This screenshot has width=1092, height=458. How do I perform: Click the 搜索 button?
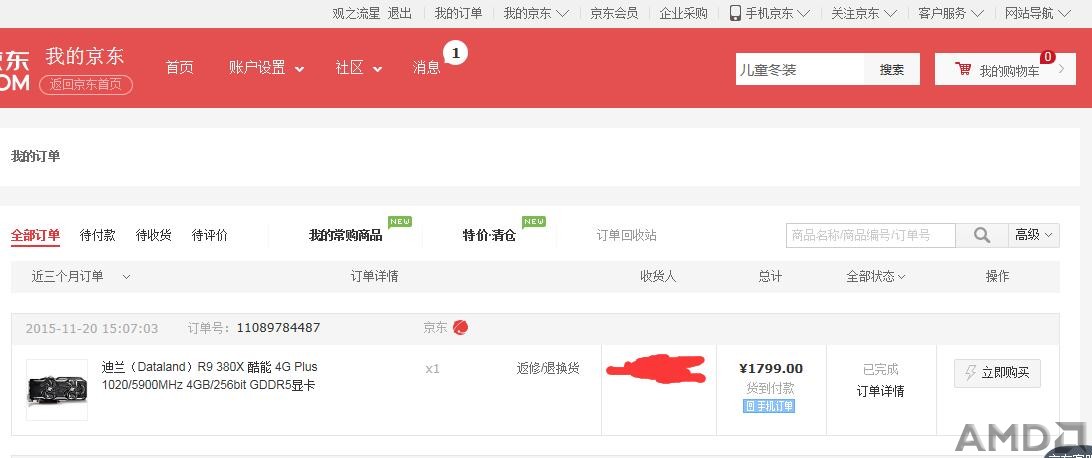(891, 69)
